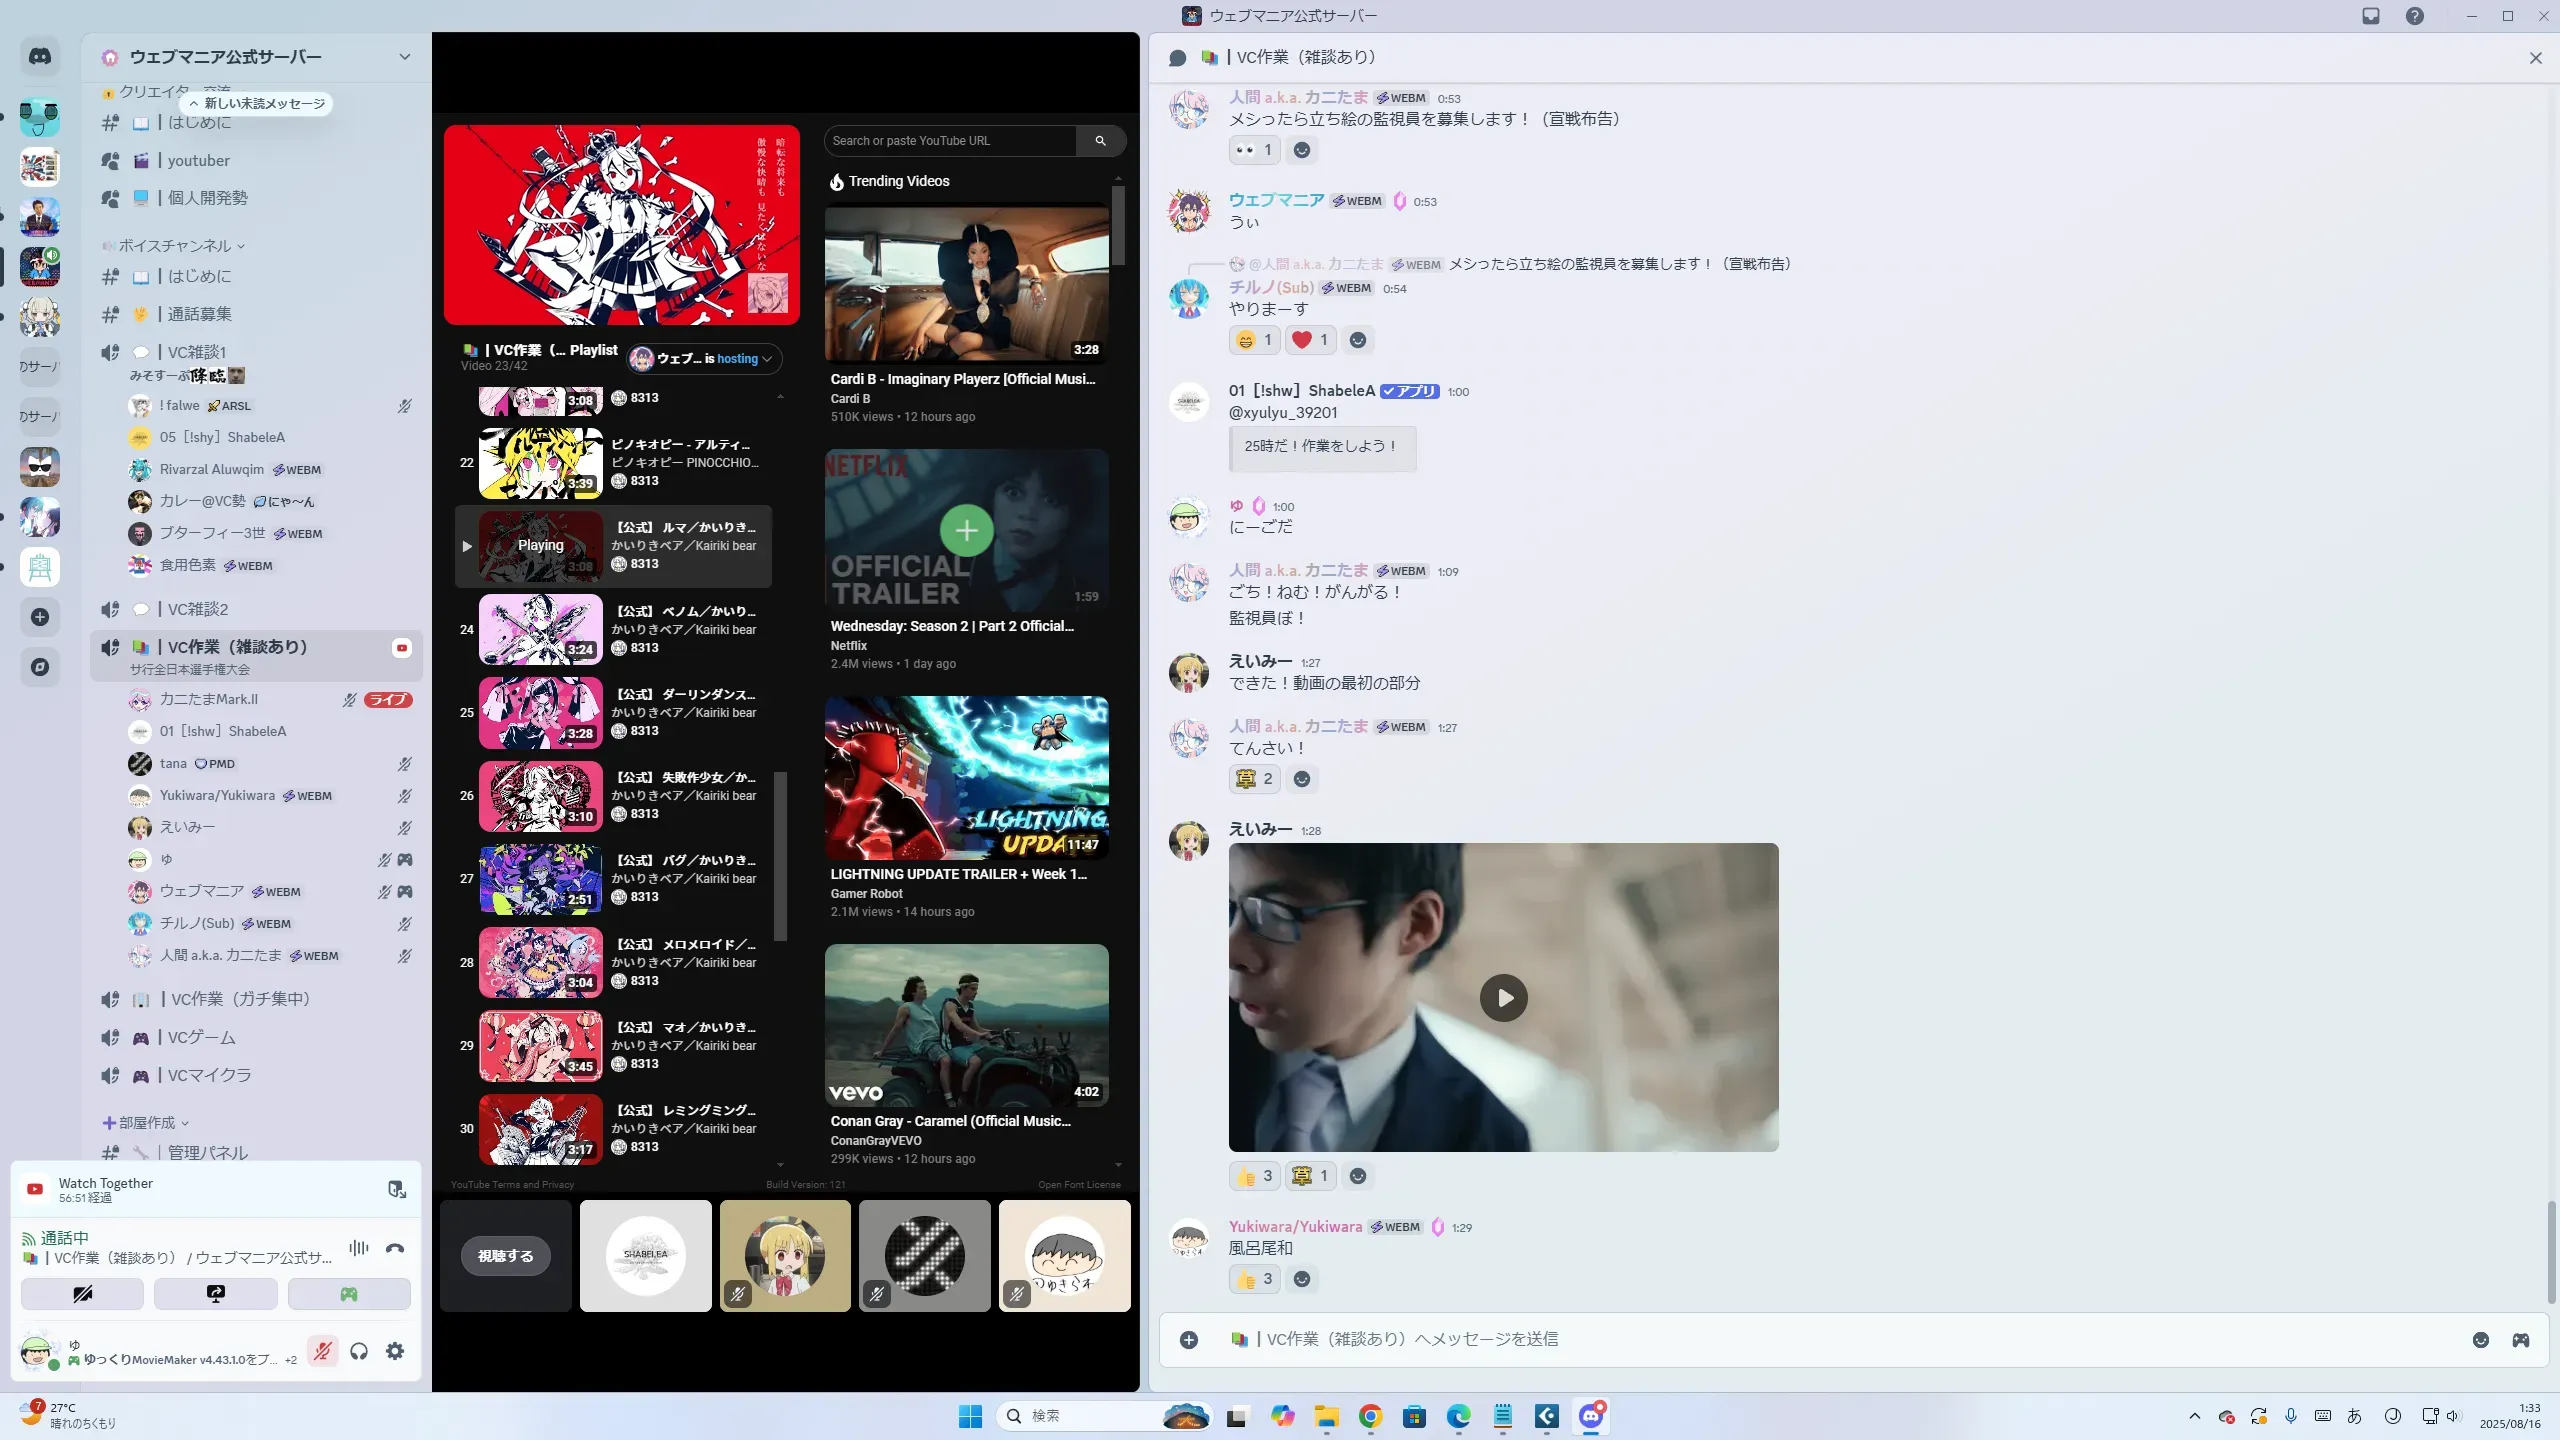Toggle the microphone mute button

point(322,1352)
